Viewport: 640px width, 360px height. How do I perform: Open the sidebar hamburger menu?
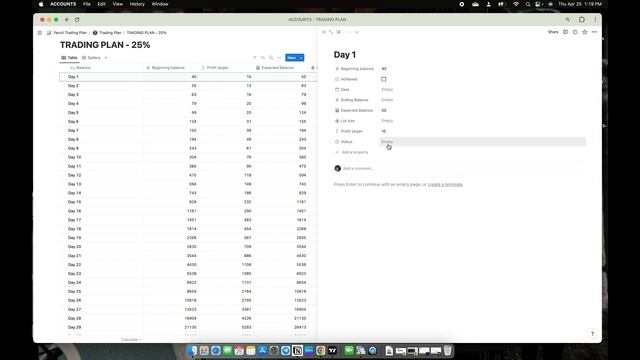[40, 33]
